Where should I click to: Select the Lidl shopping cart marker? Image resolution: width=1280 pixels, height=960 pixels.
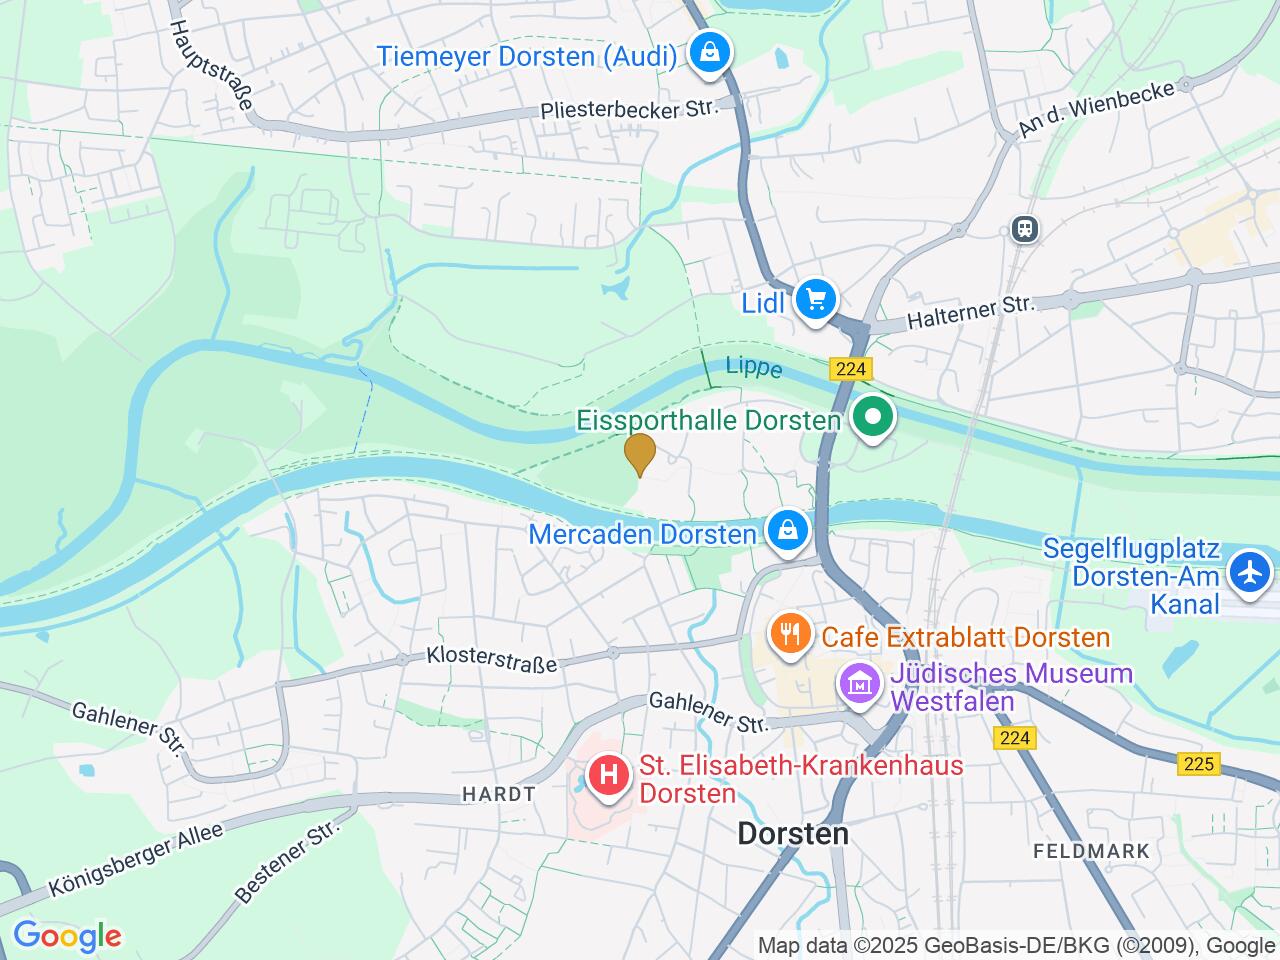(x=816, y=302)
